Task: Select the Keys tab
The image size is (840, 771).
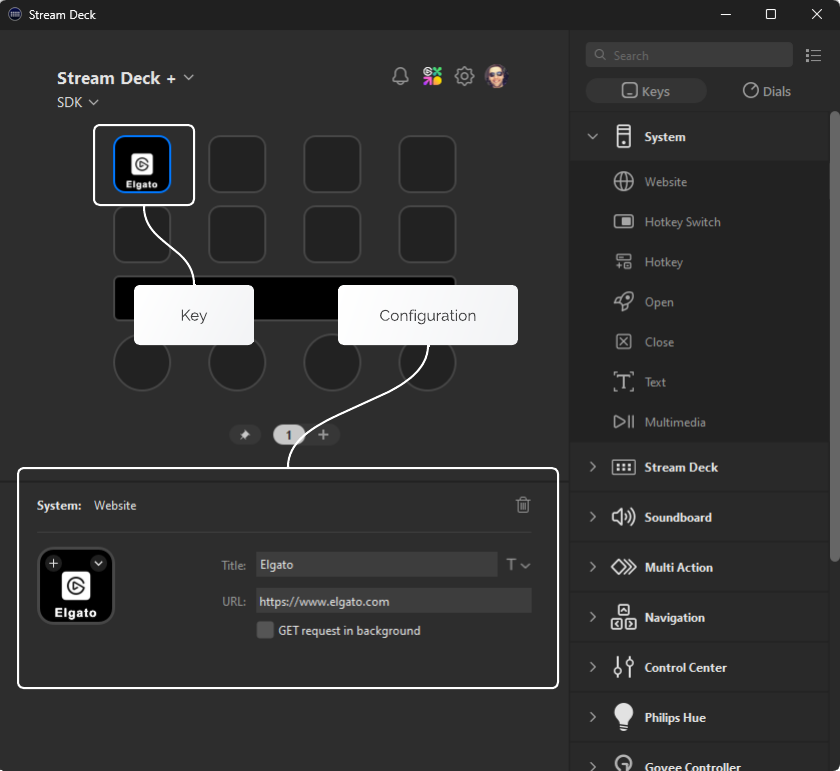Action: tap(646, 90)
